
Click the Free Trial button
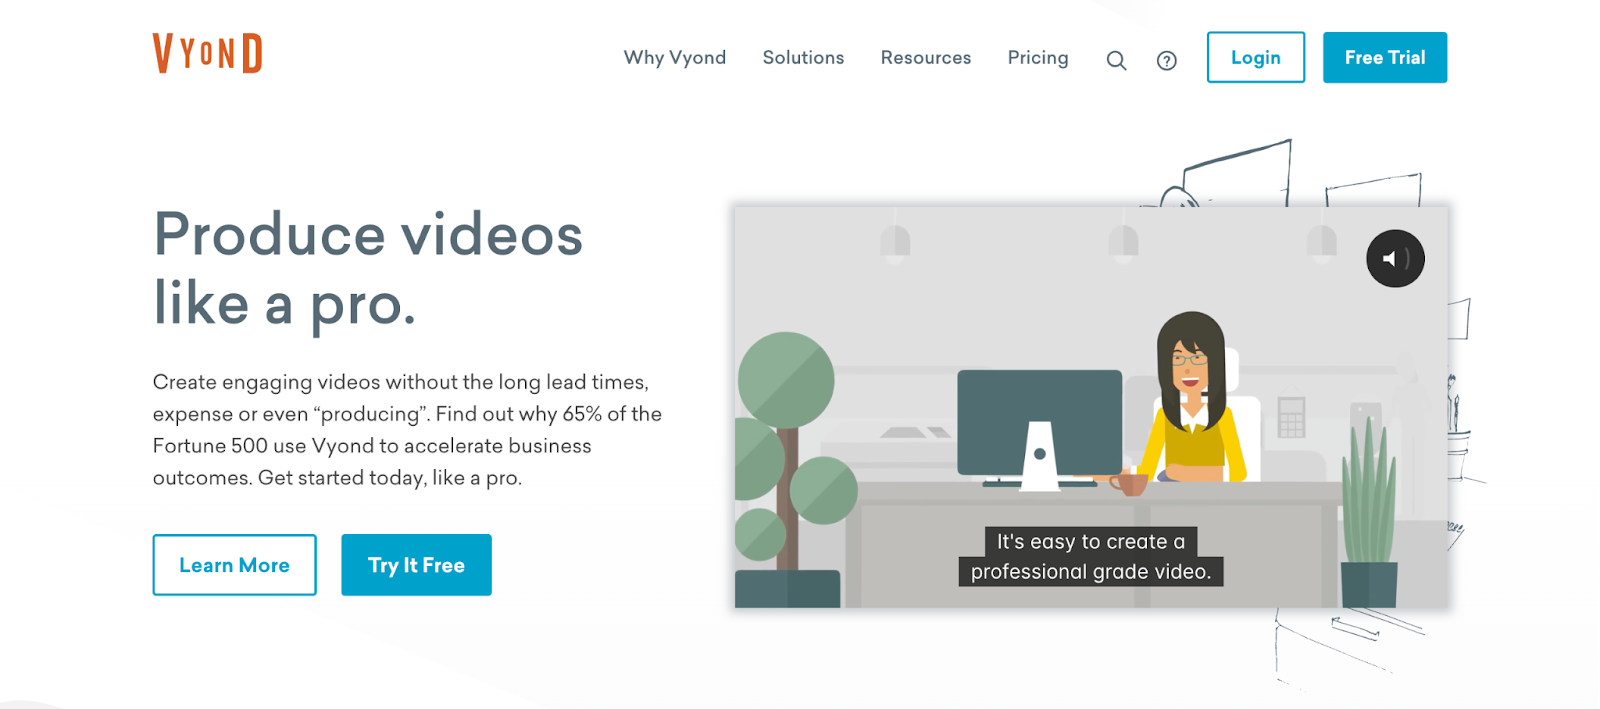(1385, 57)
